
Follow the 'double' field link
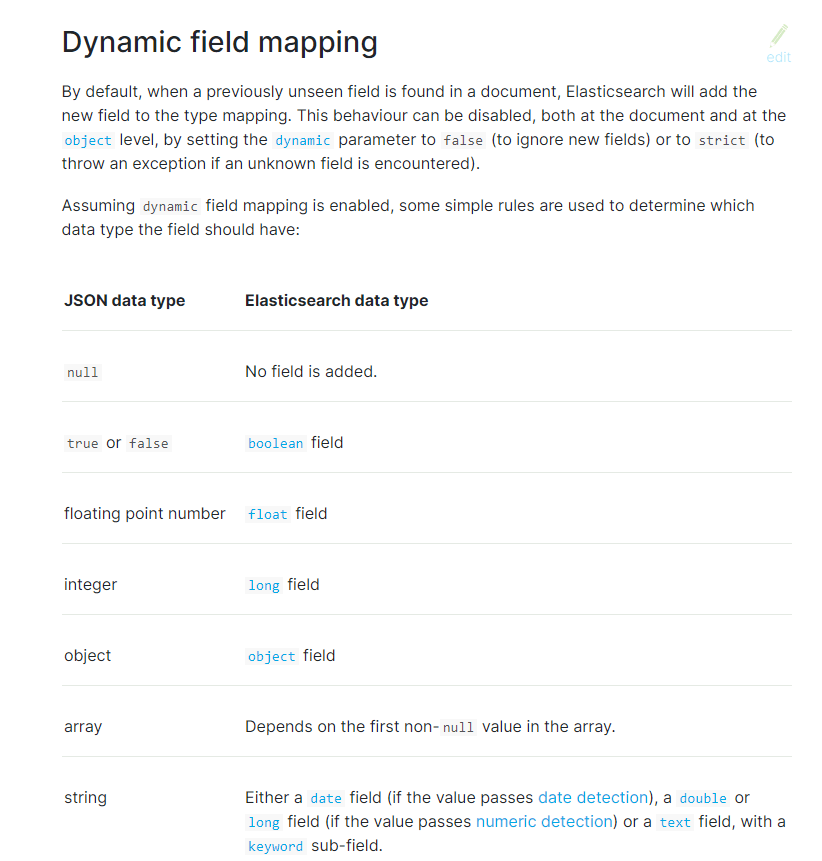703,798
